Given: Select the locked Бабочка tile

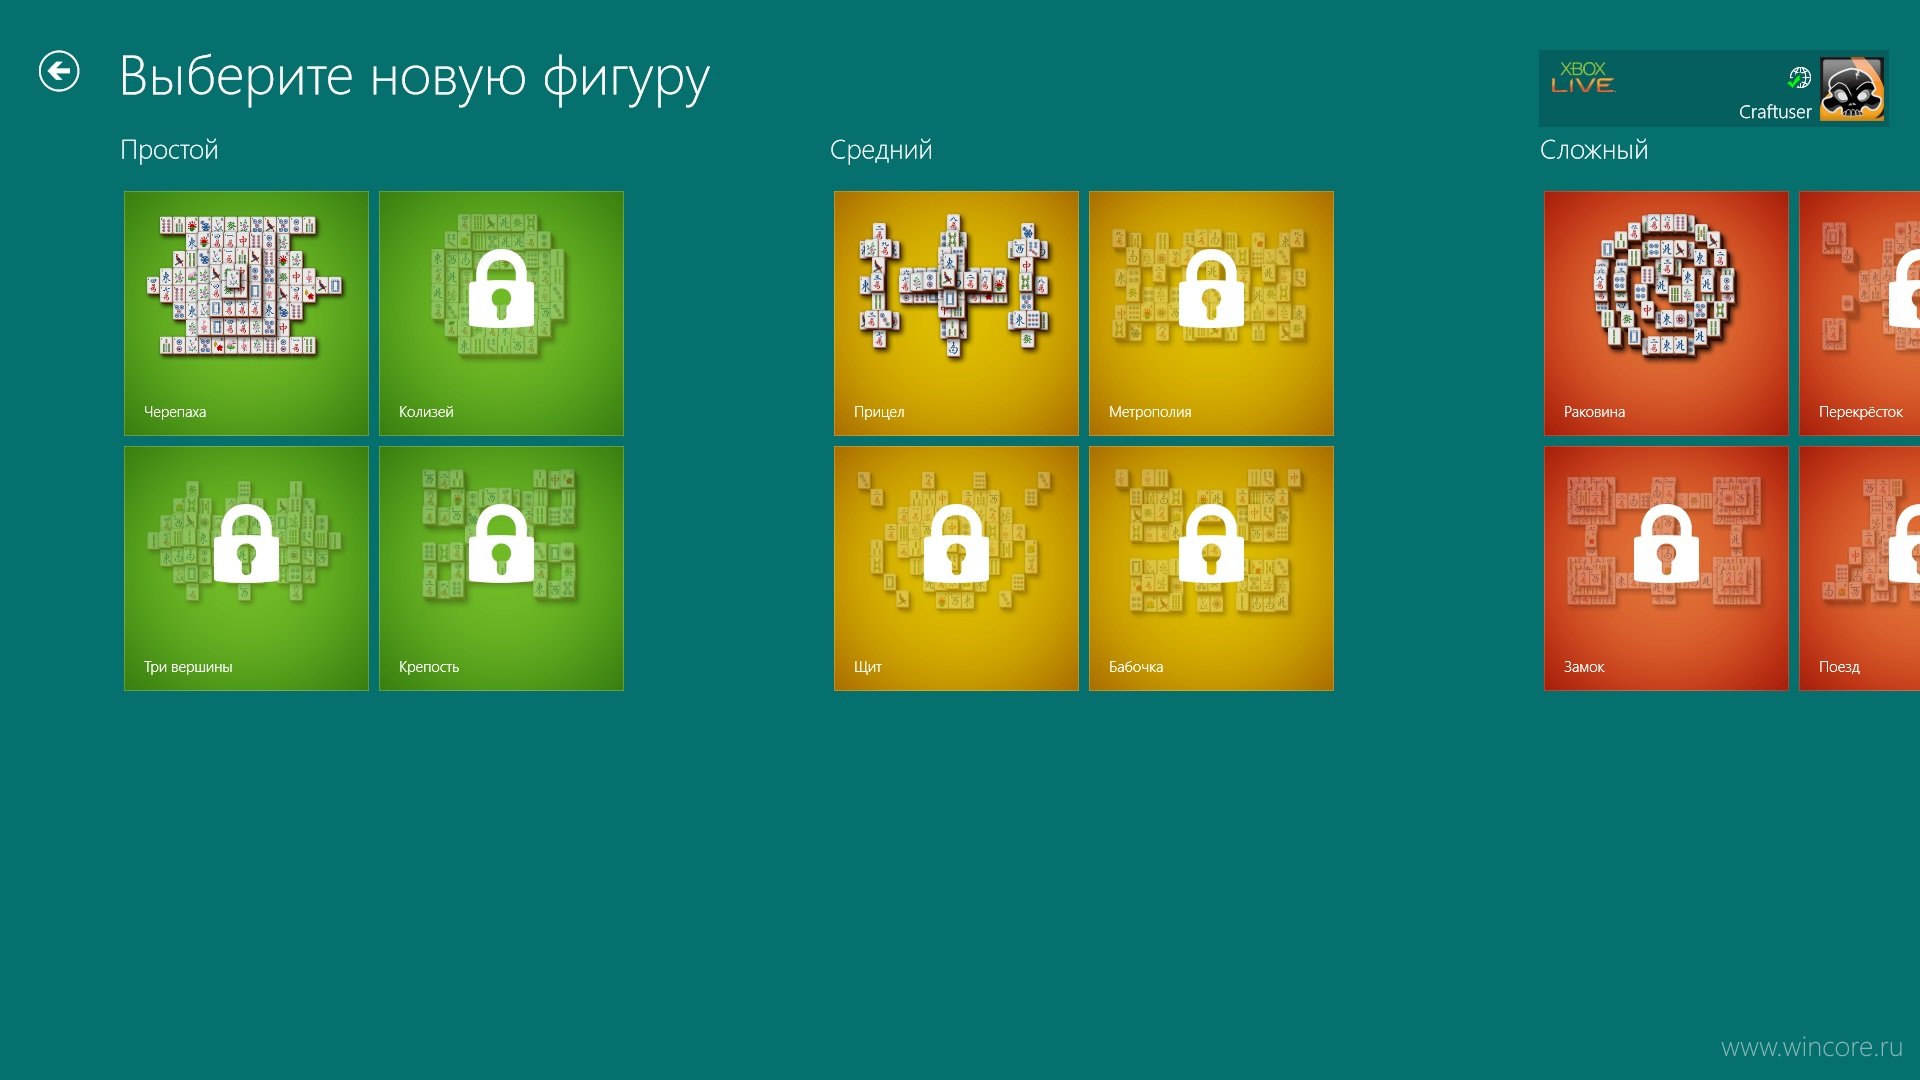Looking at the screenshot, I should (x=1211, y=568).
